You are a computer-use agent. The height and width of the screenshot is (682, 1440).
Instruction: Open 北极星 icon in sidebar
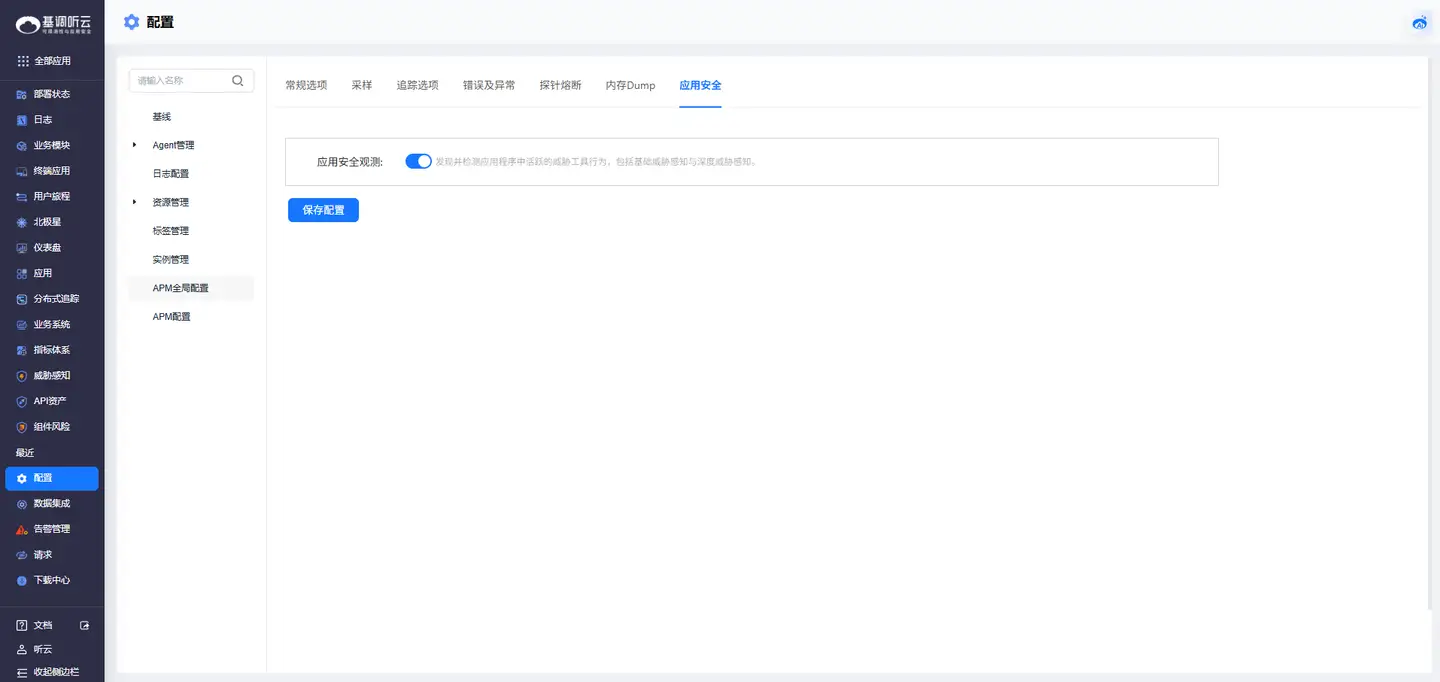(22, 222)
